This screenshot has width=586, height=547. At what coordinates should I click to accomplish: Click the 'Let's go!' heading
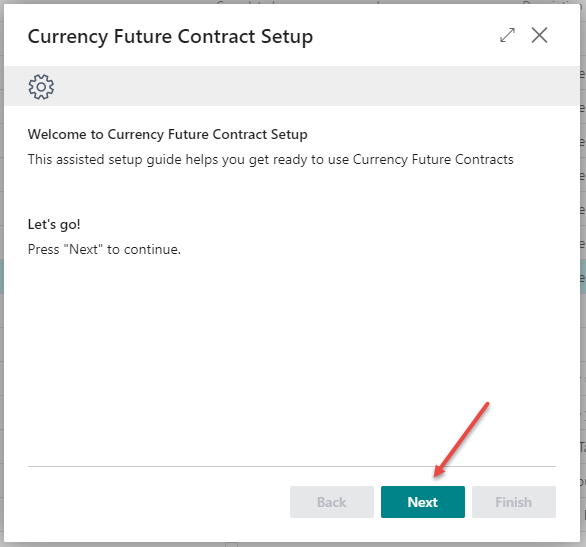pyautogui.click(x=54, y=224)
